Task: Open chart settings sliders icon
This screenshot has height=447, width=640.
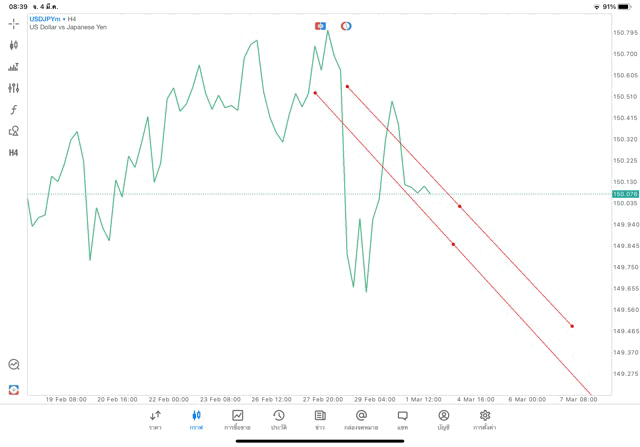Action: point(14,88)
